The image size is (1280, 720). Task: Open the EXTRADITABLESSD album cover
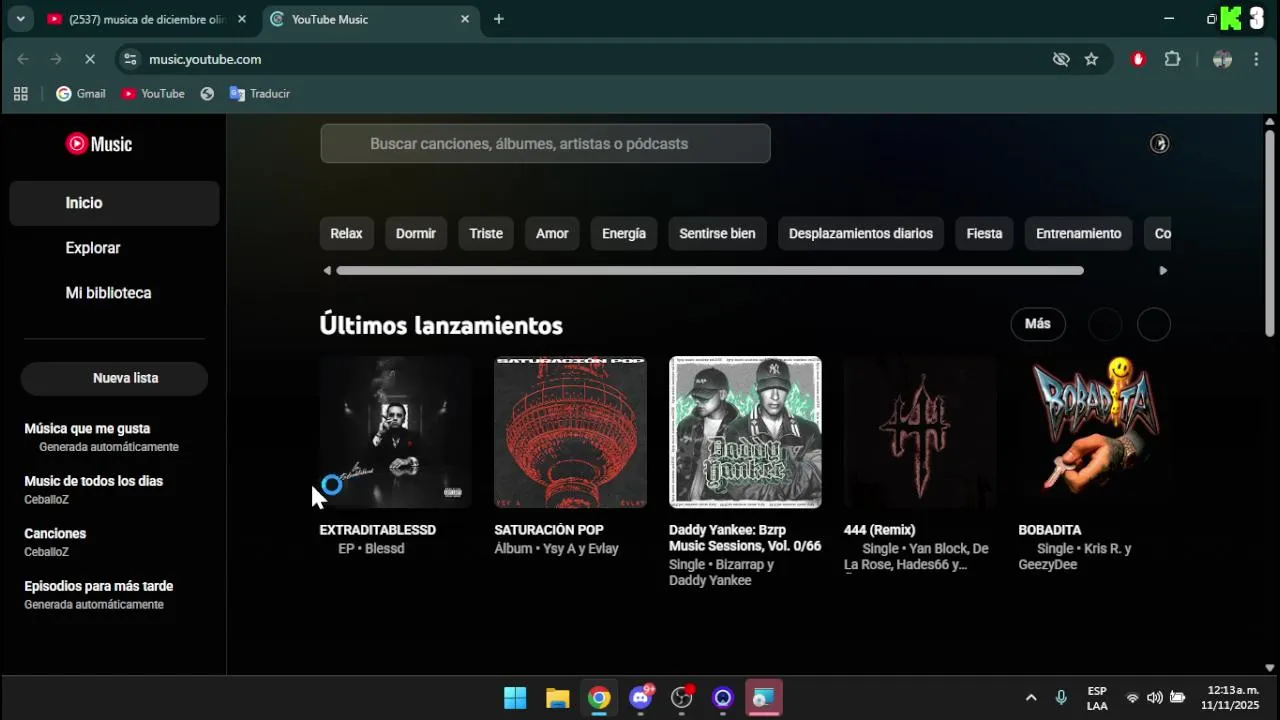pos(396,432)
